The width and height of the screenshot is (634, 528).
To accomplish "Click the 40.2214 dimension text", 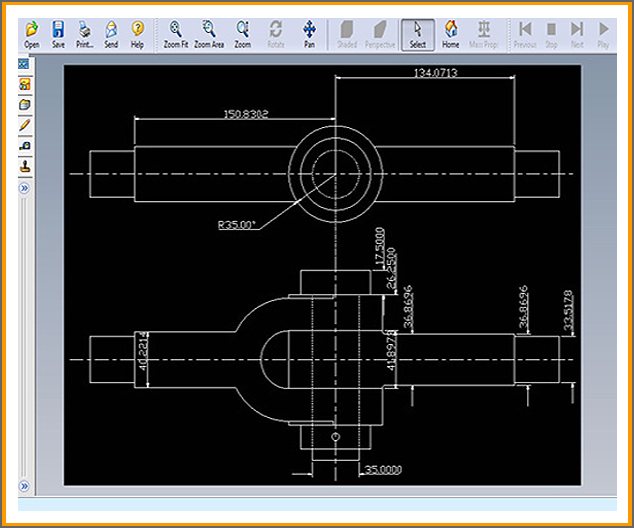I will click(x=143, y=351).
